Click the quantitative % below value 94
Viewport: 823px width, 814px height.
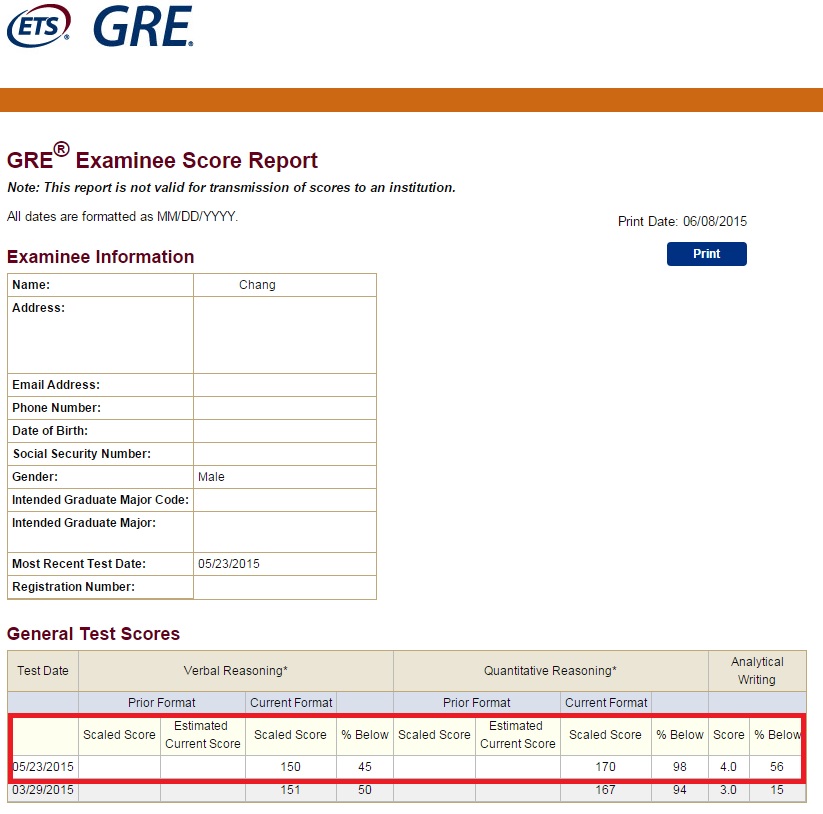pyautogui.click(x=680, y=790)
